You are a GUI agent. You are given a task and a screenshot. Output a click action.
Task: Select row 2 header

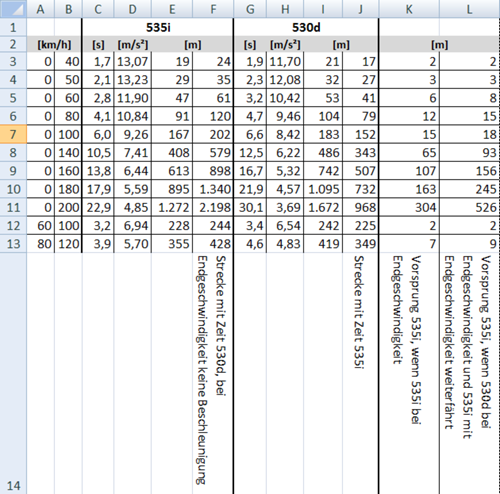(x=13, y=44)
